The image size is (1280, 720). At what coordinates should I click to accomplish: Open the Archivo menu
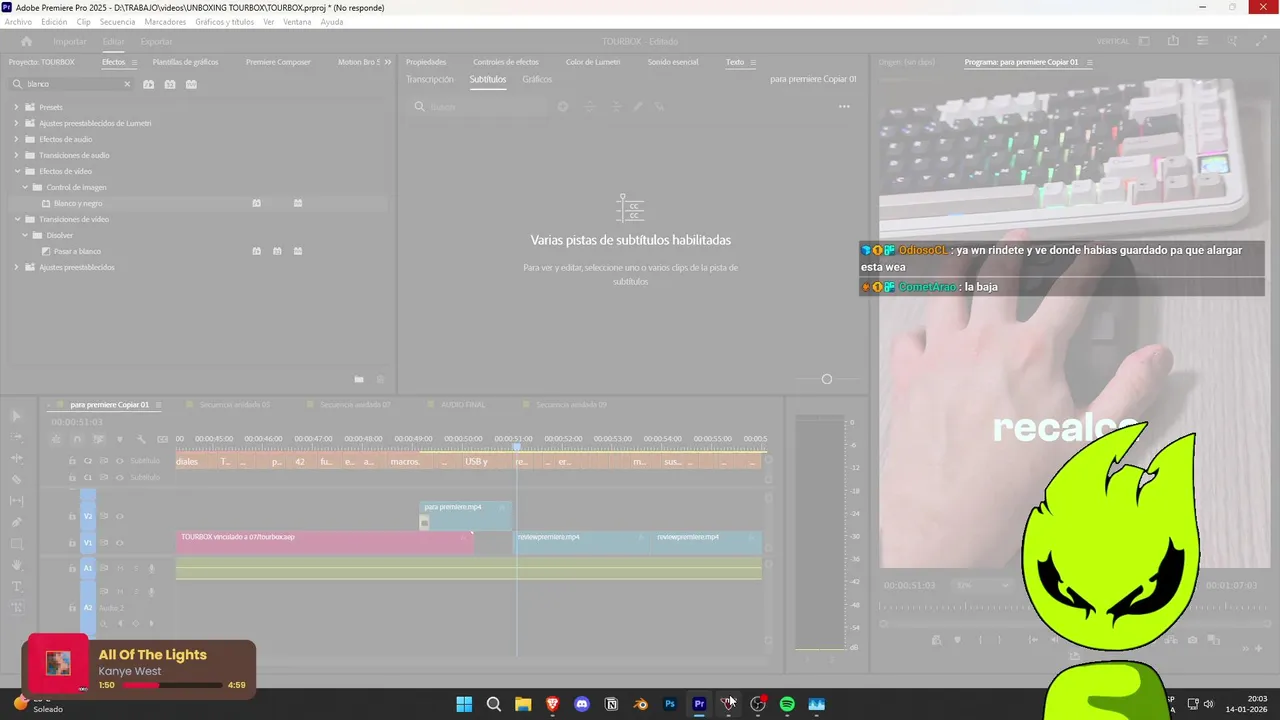coord(18,21)
